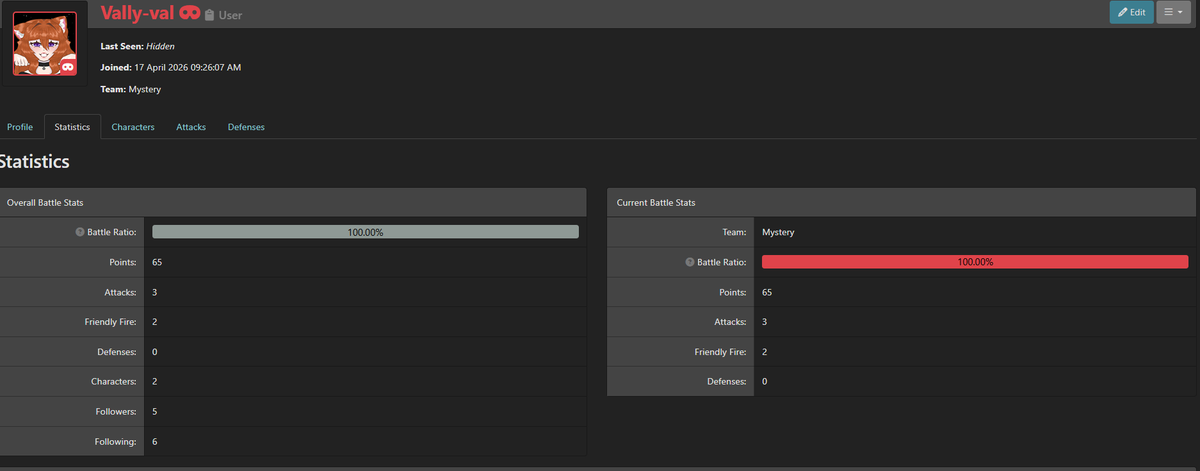Click the Overall Battle Stats panel header
1200x471 pixels.
point(293,202)
